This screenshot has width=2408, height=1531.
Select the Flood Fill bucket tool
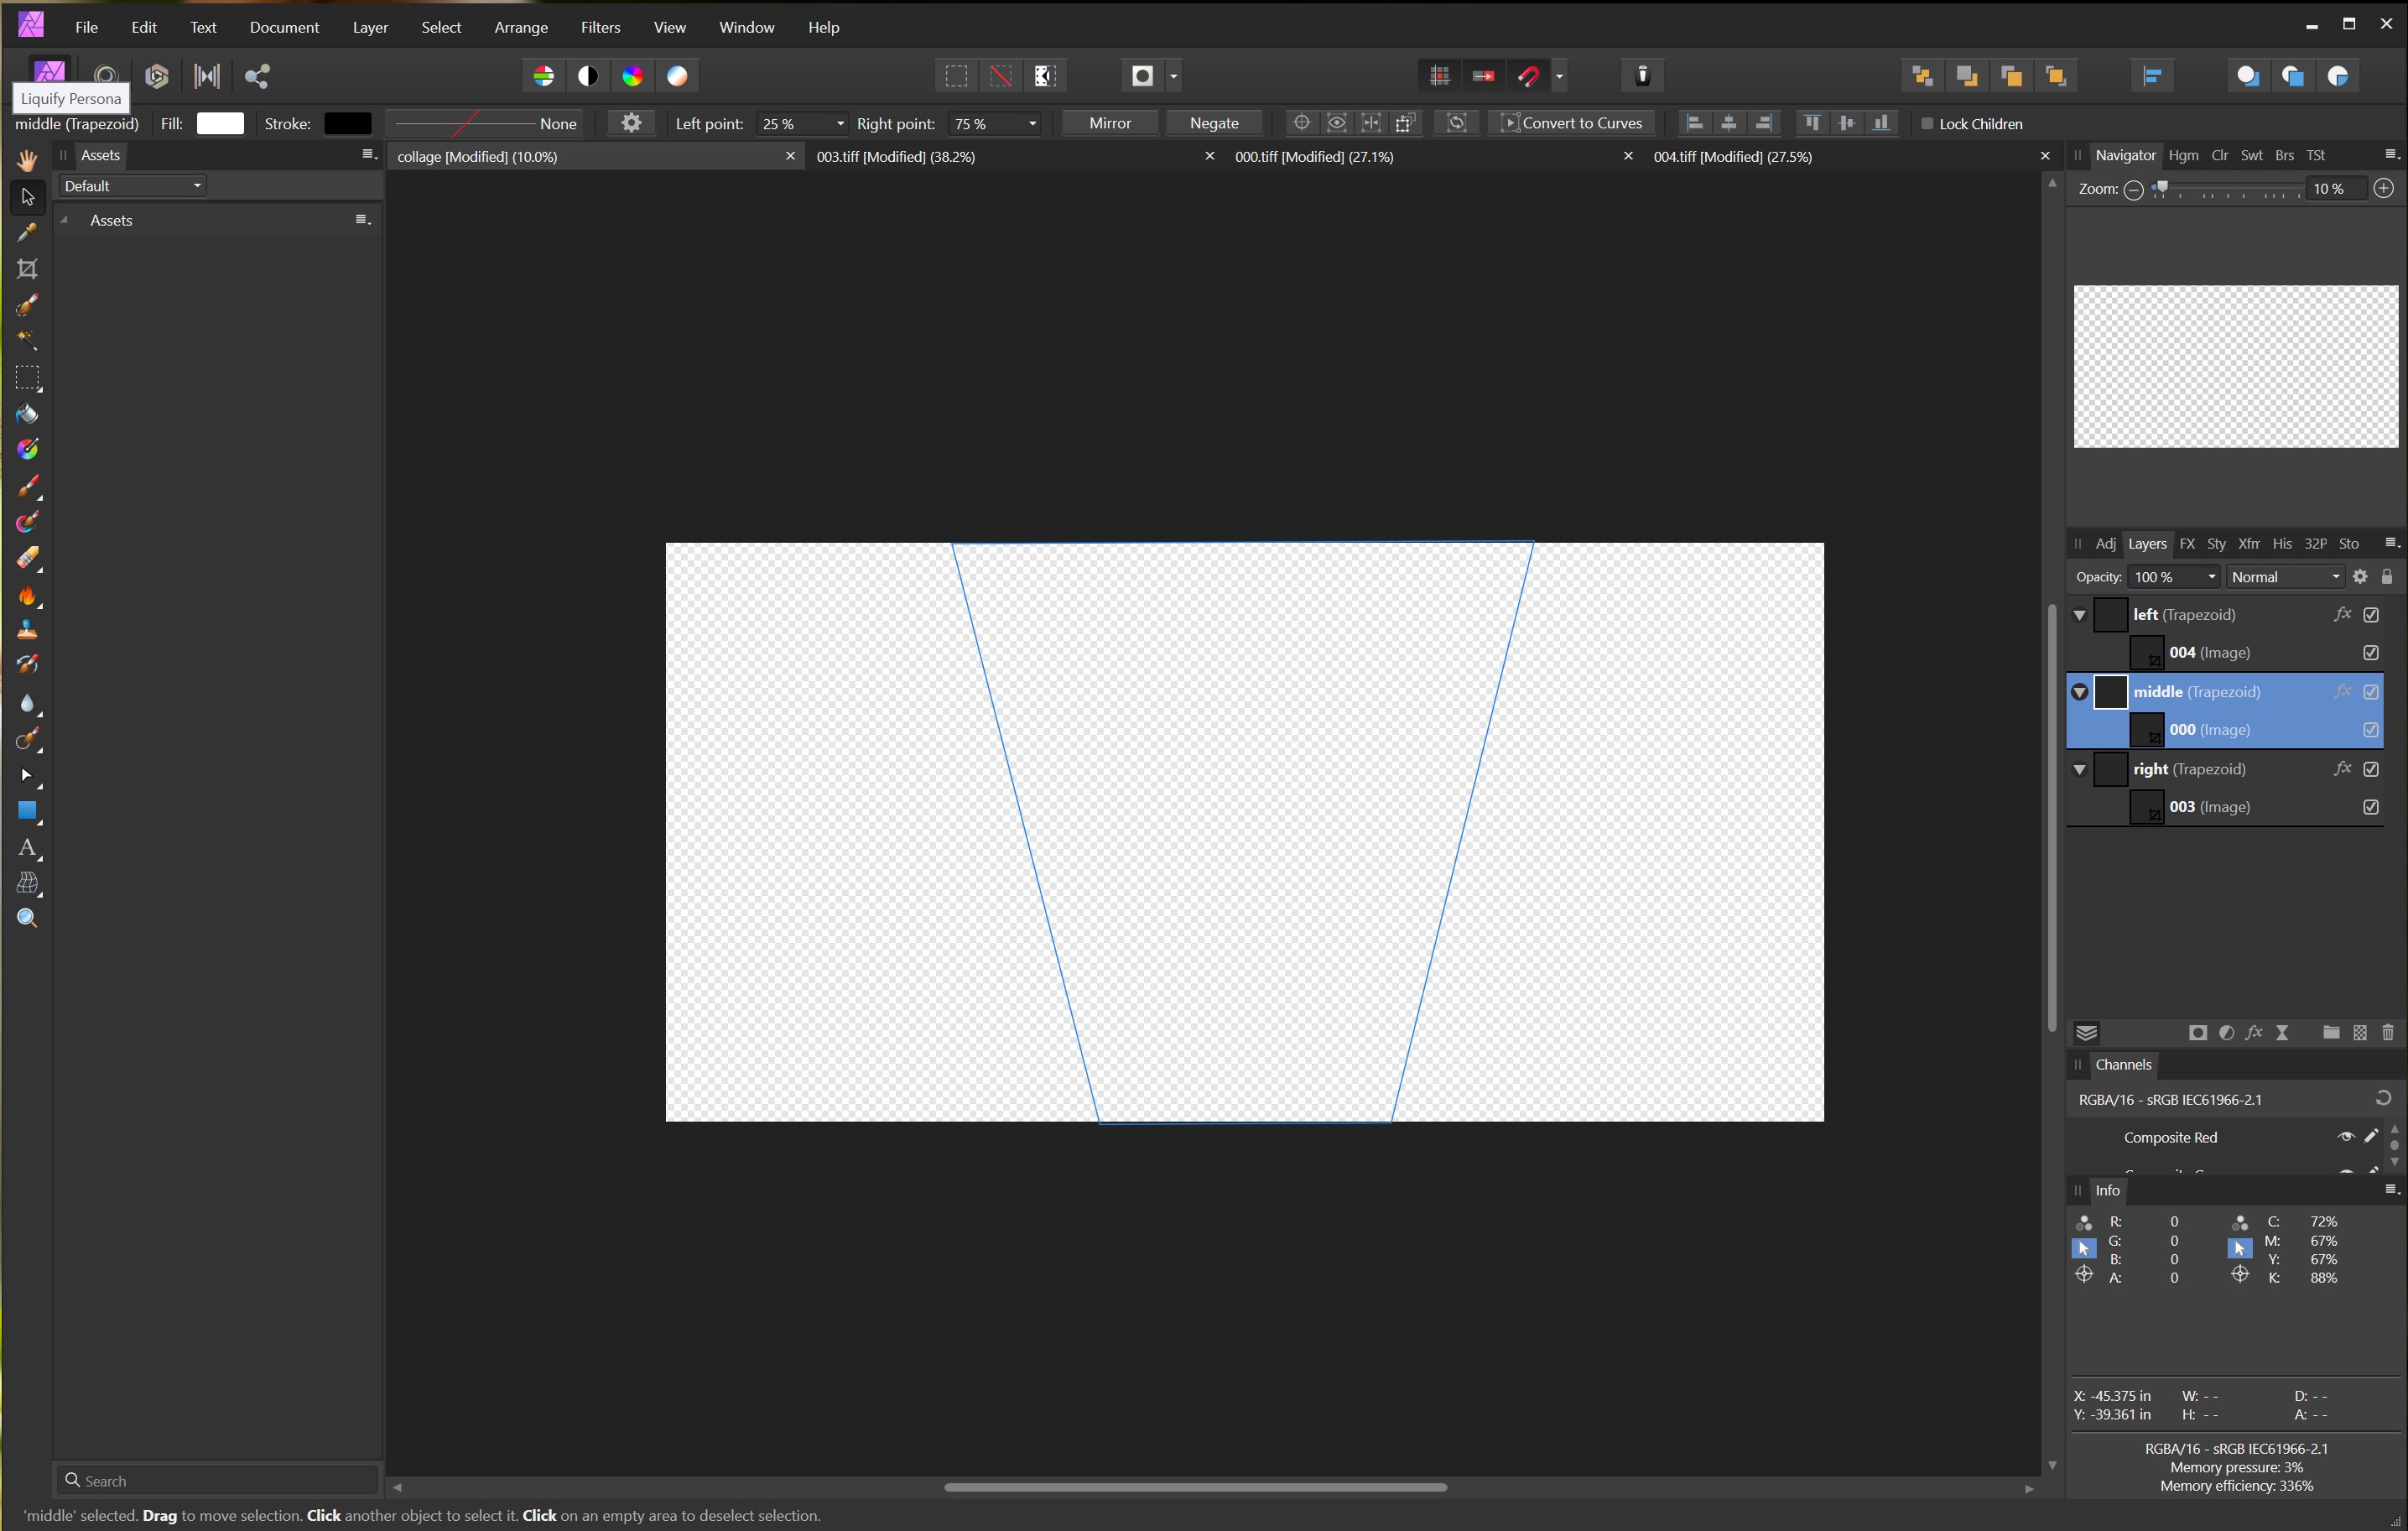[x=27, y=414]
